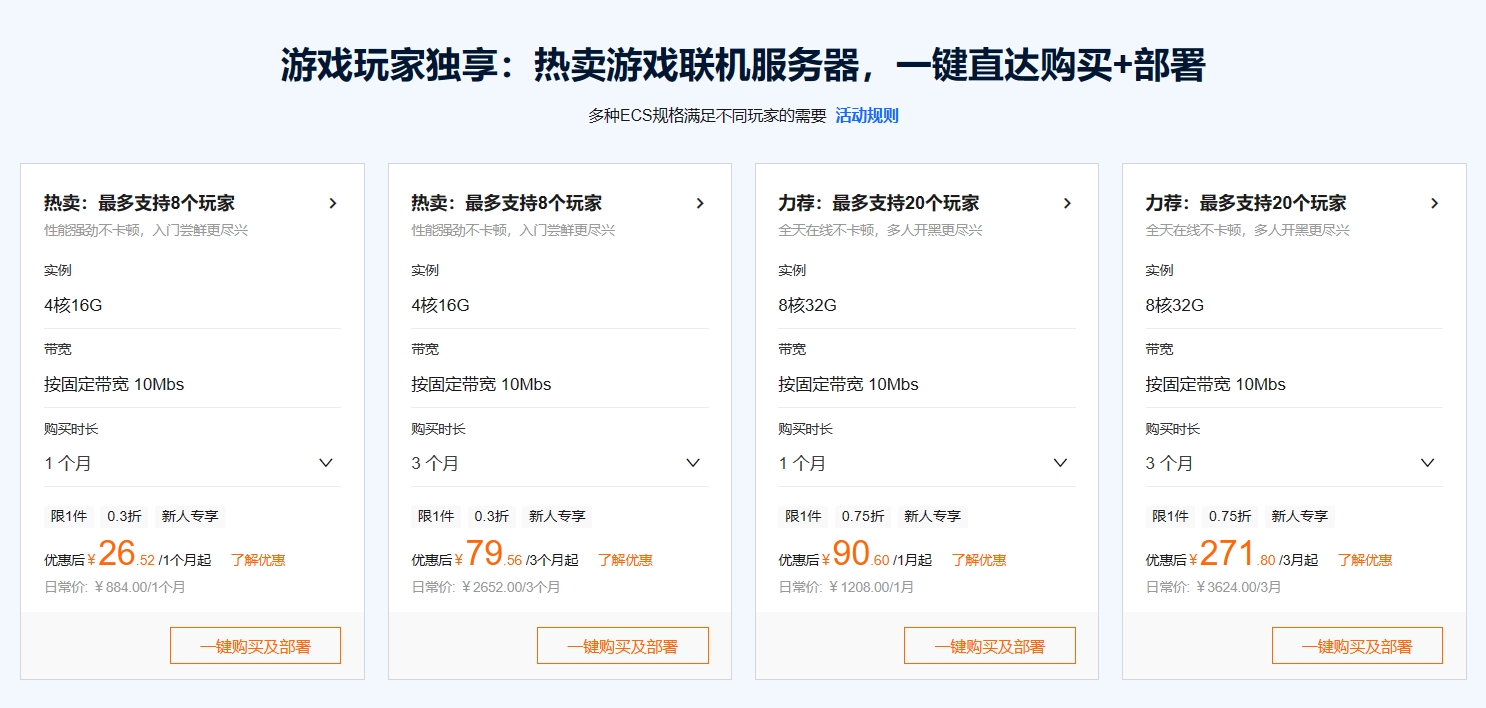Open 了解优惠 beside the ¥79.56 price
The image size is (1486, 708).
(x=625, y=560)
